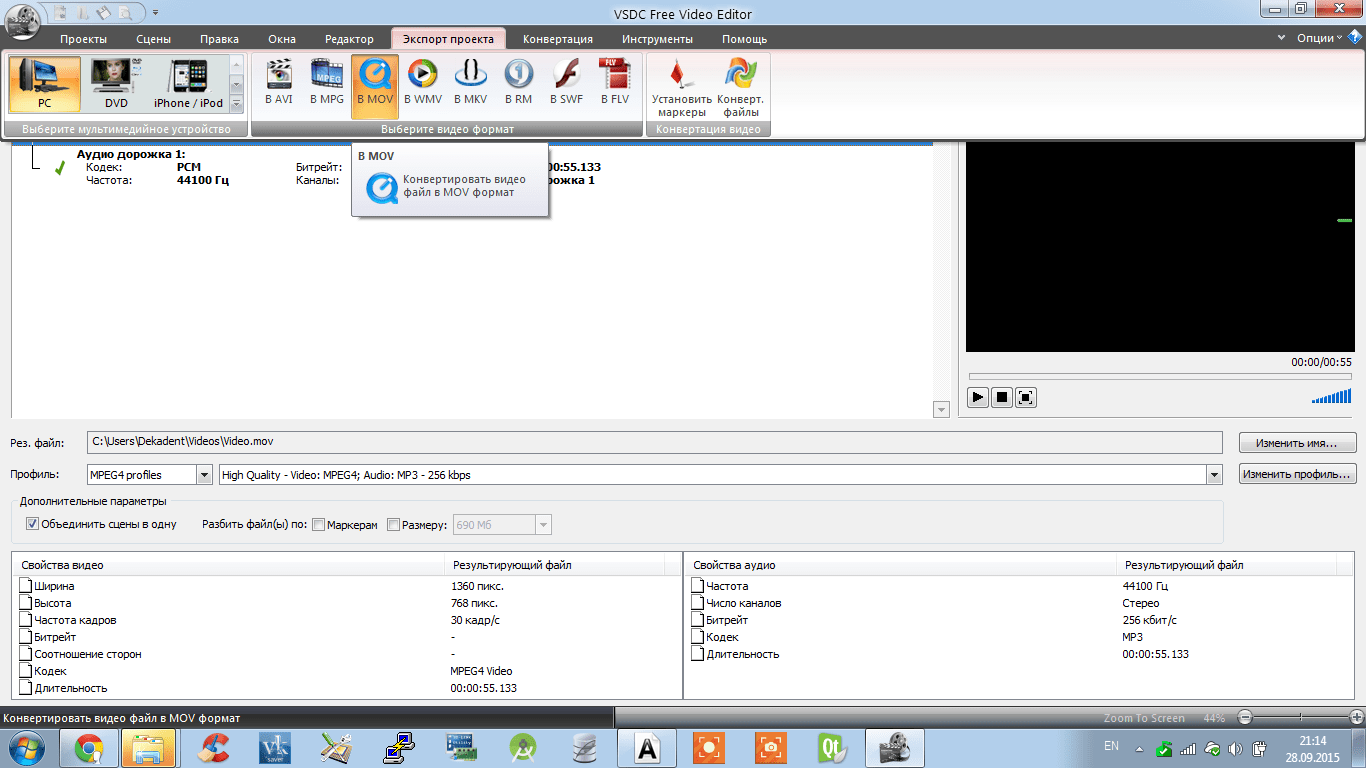Open the Tools ribbon tab
The width and height of the screenshot is (1366, 768).
coord(657,39)
